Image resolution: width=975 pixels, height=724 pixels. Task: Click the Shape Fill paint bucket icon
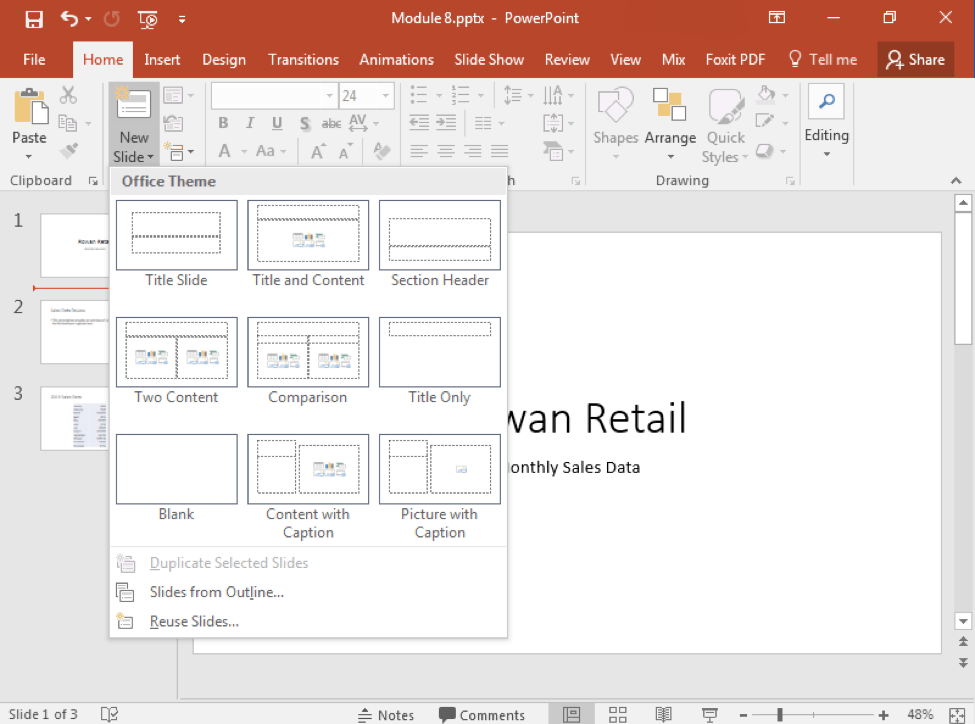click(766, 95)
